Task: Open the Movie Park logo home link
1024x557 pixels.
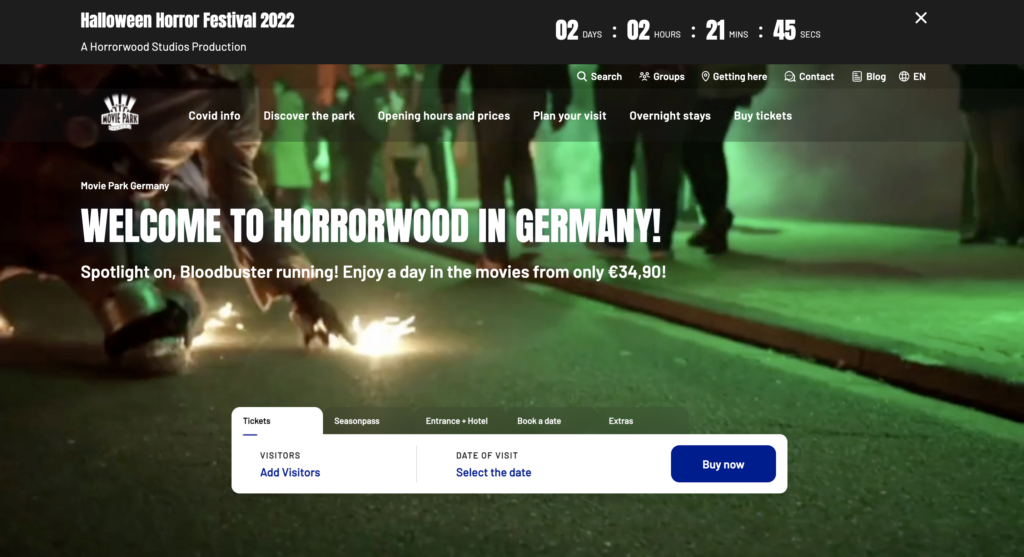Action: pyautogui.click(x=120, y=112)
